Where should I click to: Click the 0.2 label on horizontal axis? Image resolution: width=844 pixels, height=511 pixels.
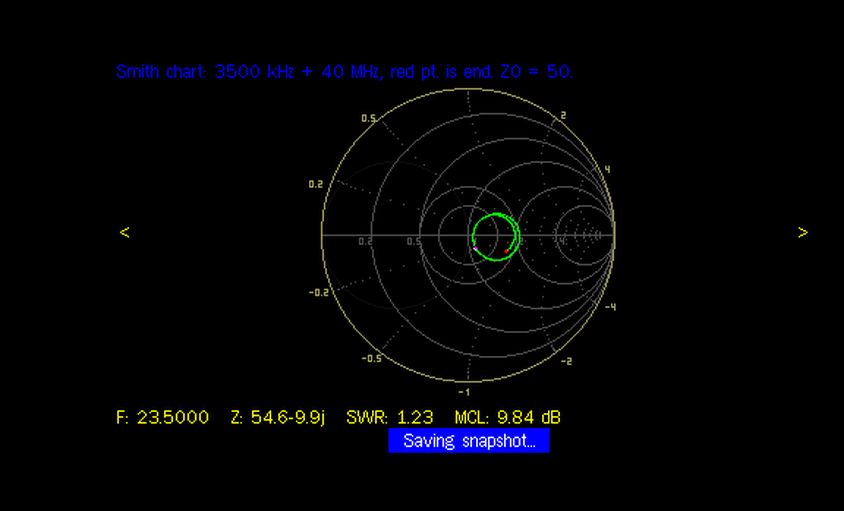click(365, 241)
